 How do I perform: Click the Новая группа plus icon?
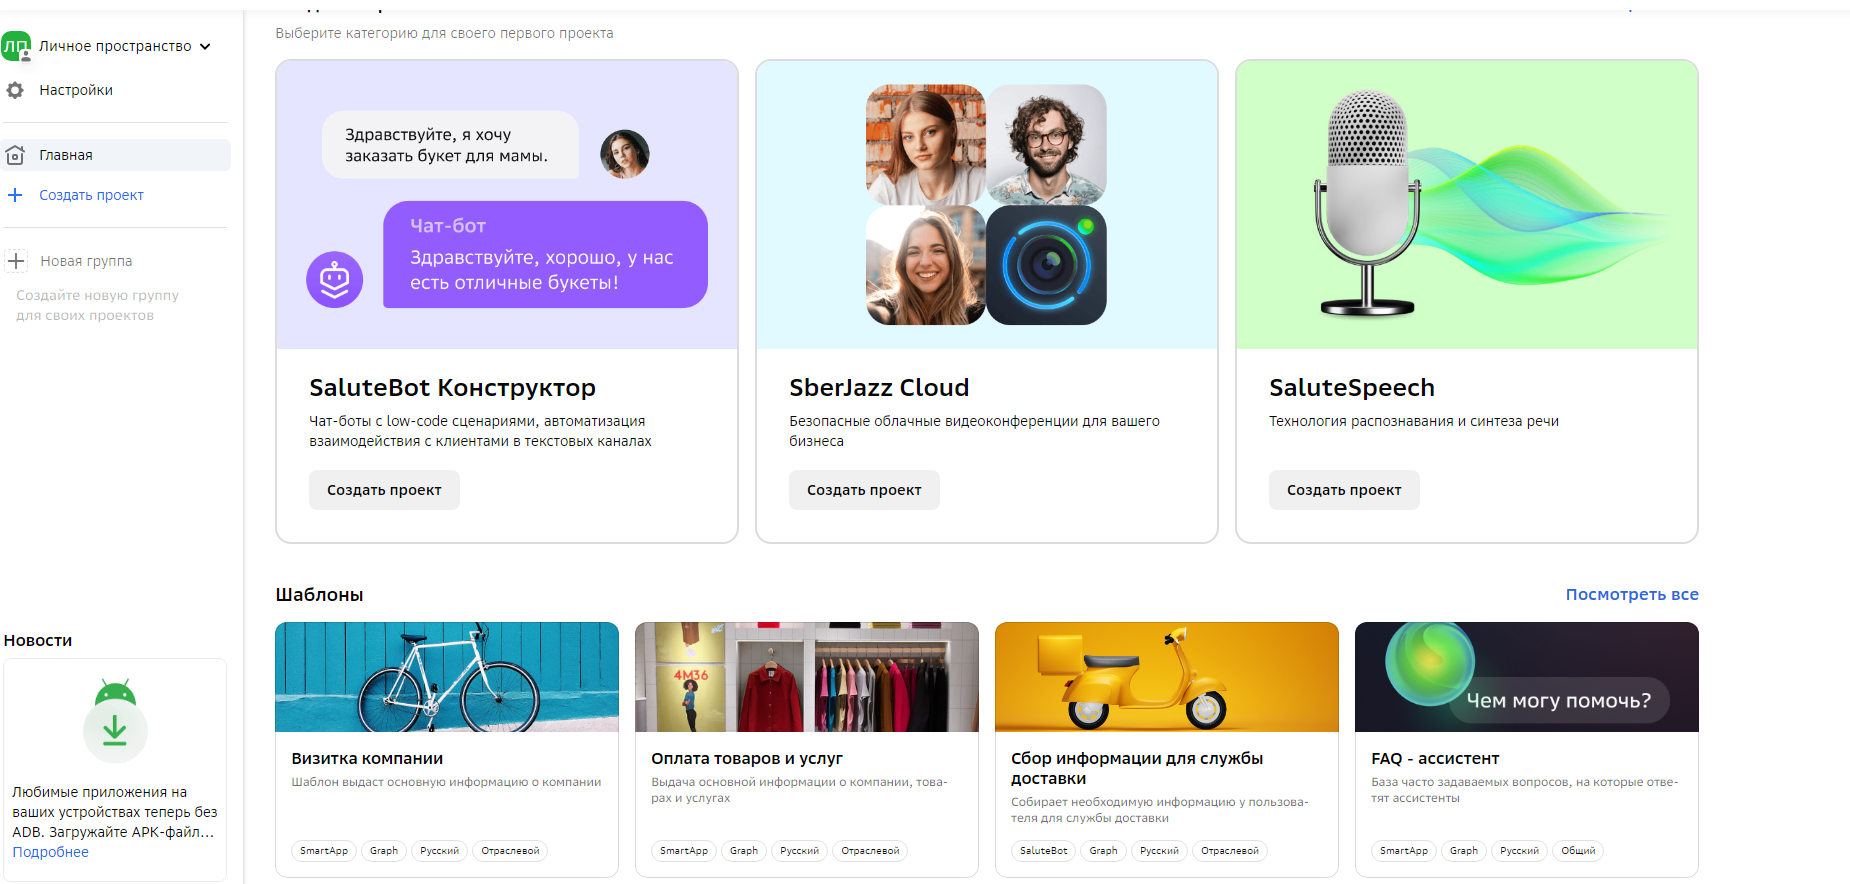[16, 261]
